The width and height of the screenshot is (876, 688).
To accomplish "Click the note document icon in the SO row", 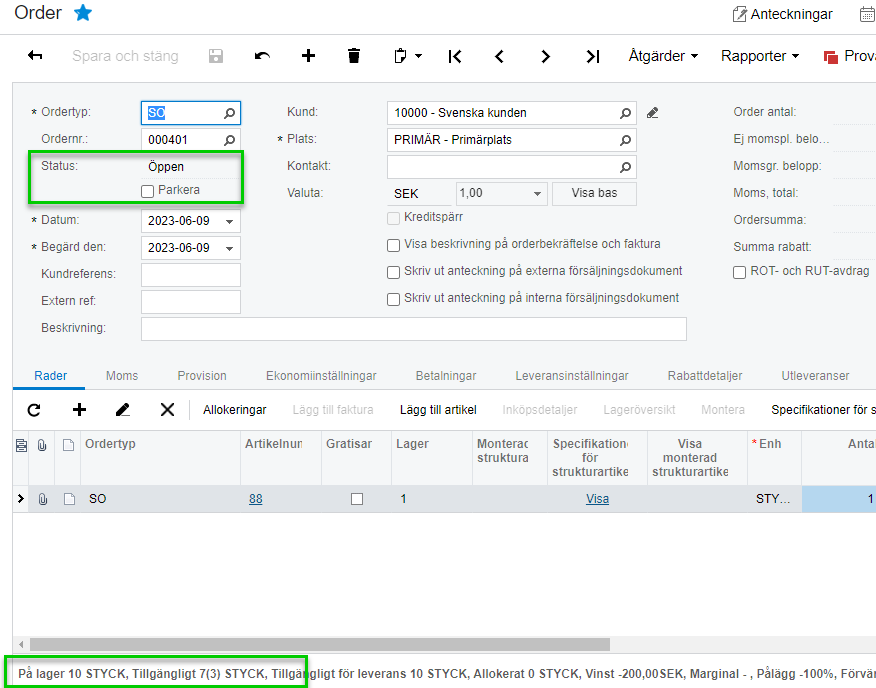I will pos(69,499).
